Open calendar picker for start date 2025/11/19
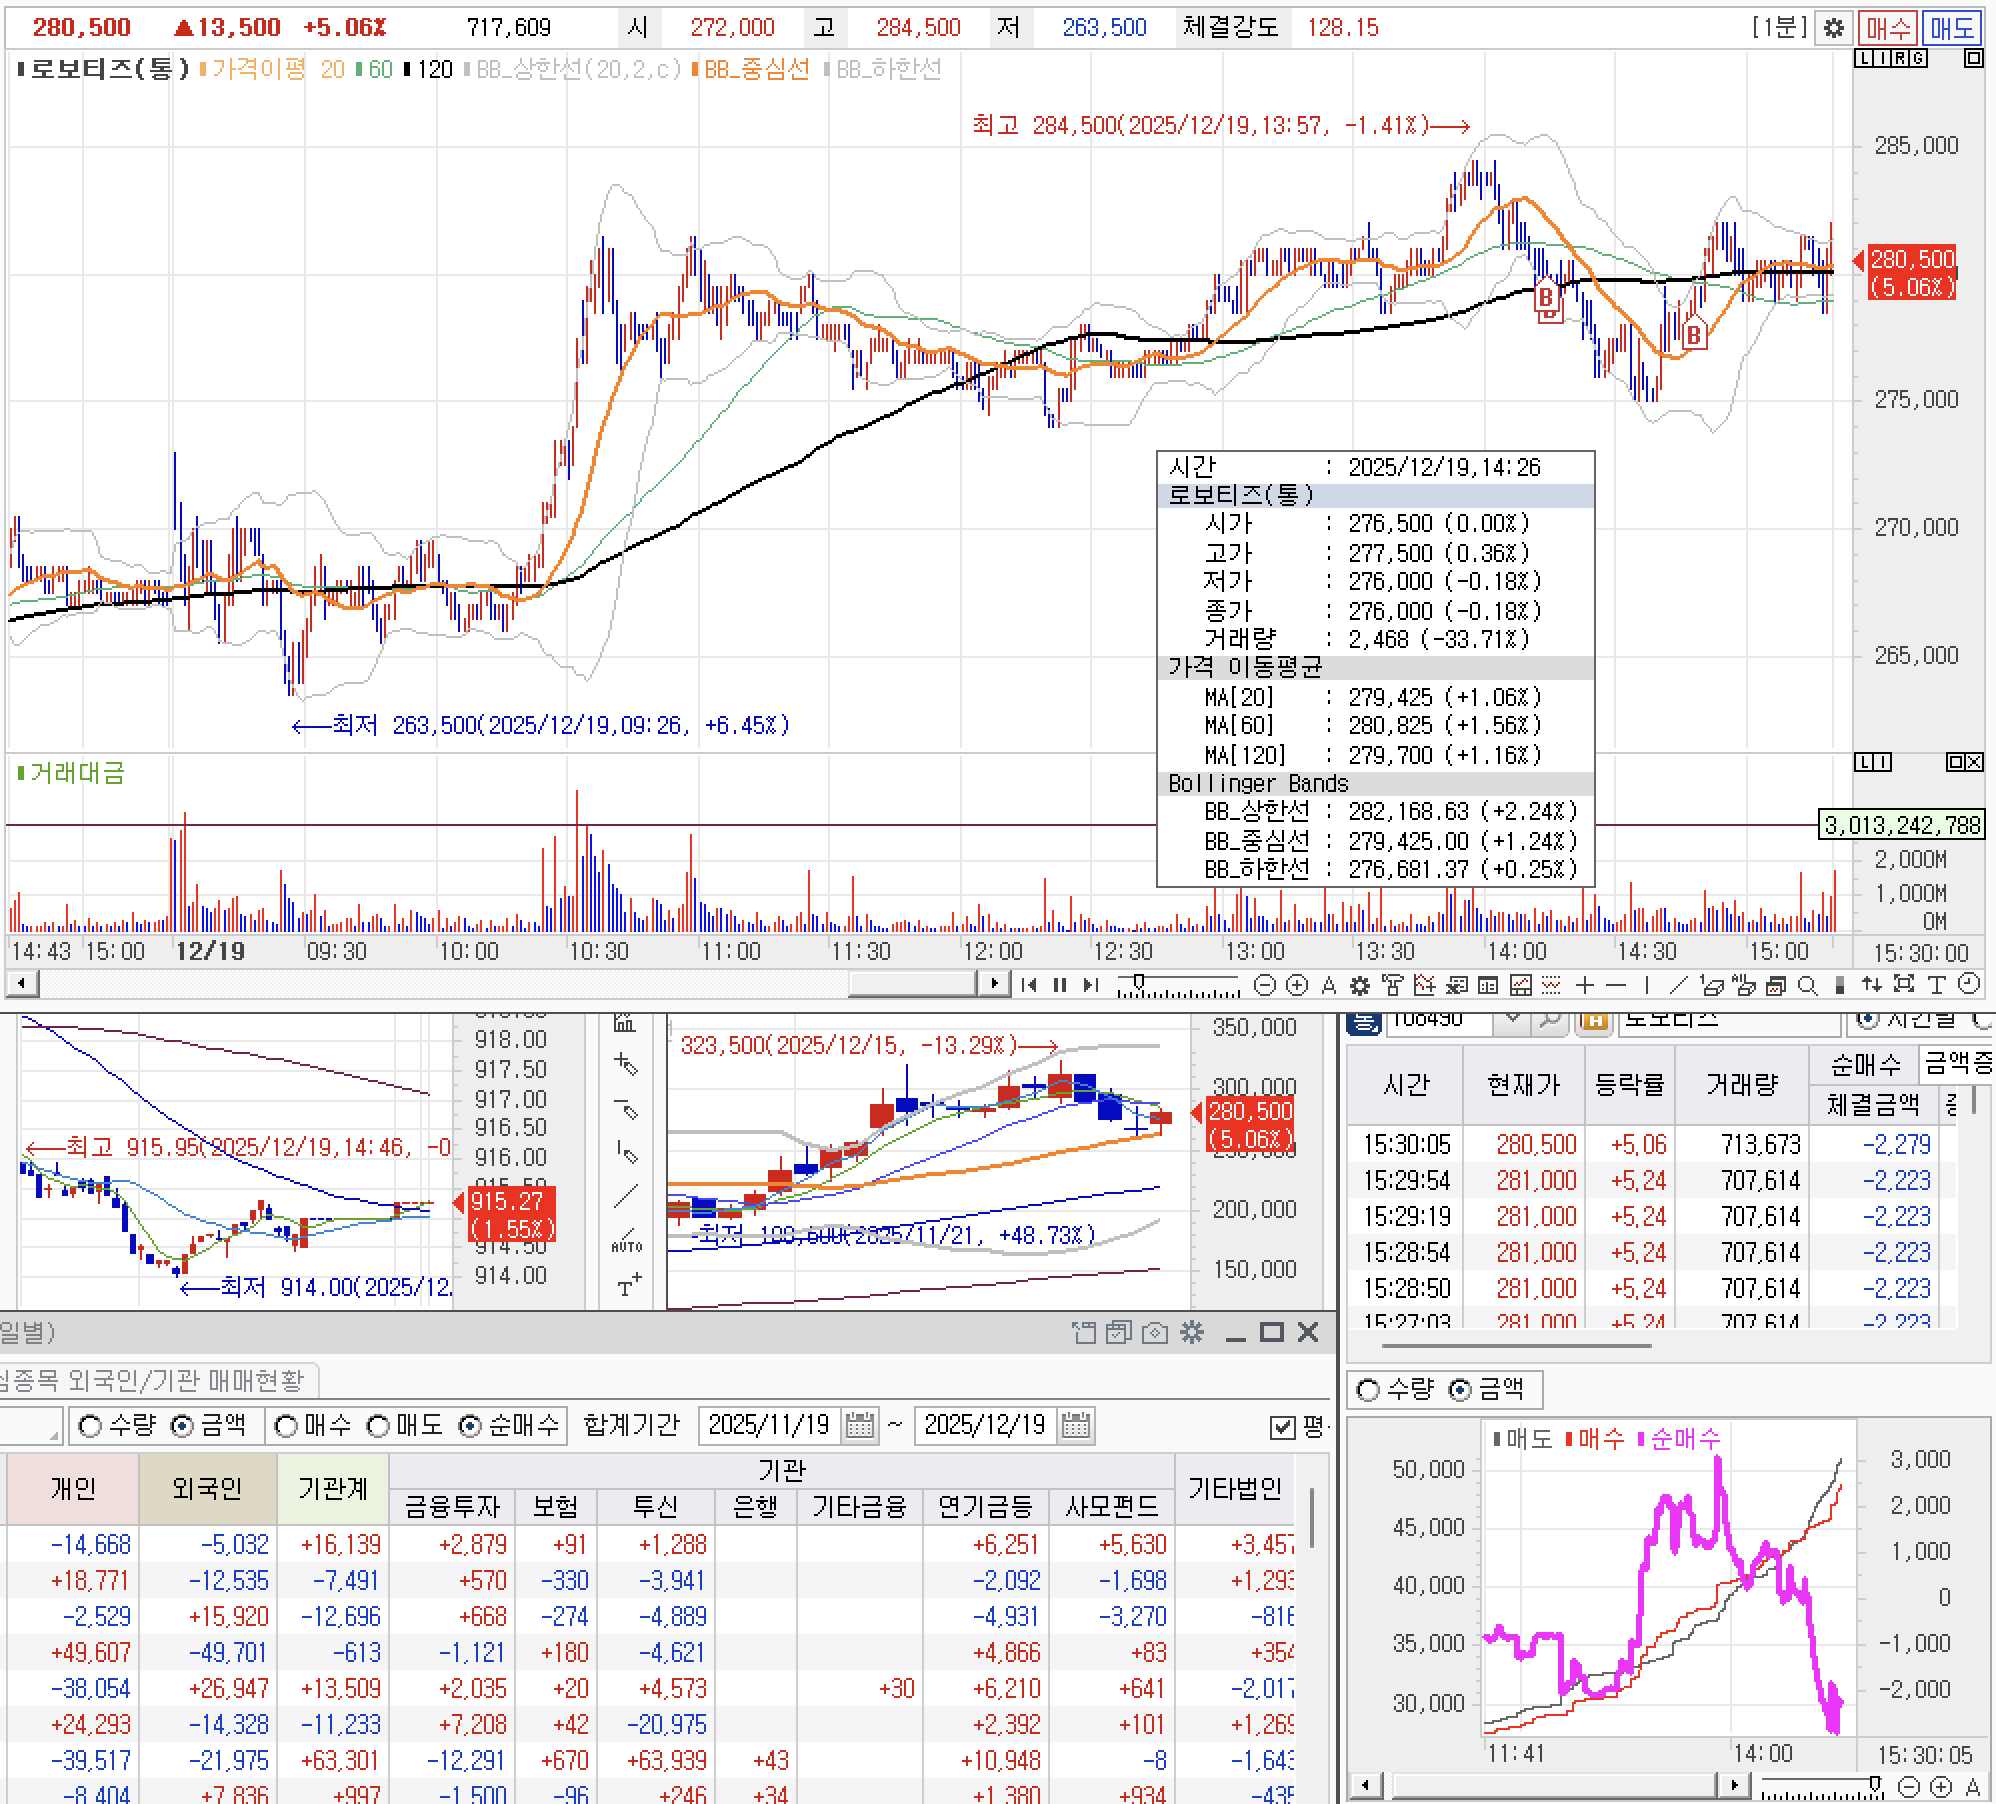Viewport: 1996px width, 1804px height. [x=859, y=1425]
